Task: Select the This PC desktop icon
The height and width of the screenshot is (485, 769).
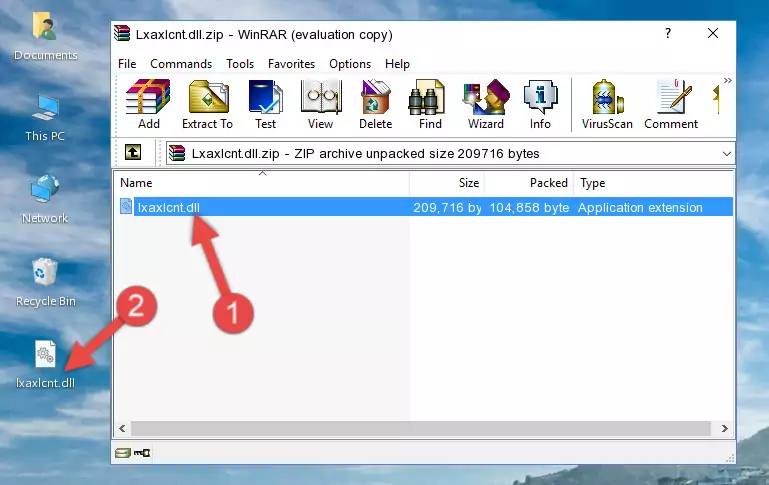Action: pyautogui.click(x=45, y=118)
